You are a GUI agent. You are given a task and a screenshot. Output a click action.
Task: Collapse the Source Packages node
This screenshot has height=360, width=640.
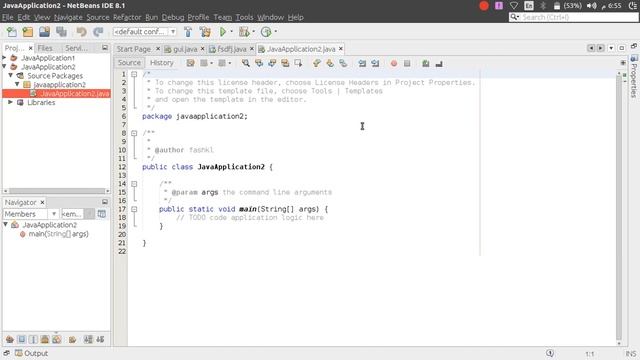coord(11,76)
